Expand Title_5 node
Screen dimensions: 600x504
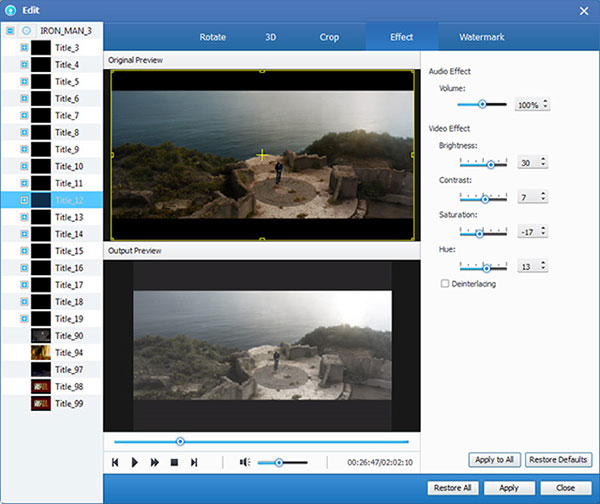coord(24,82)
